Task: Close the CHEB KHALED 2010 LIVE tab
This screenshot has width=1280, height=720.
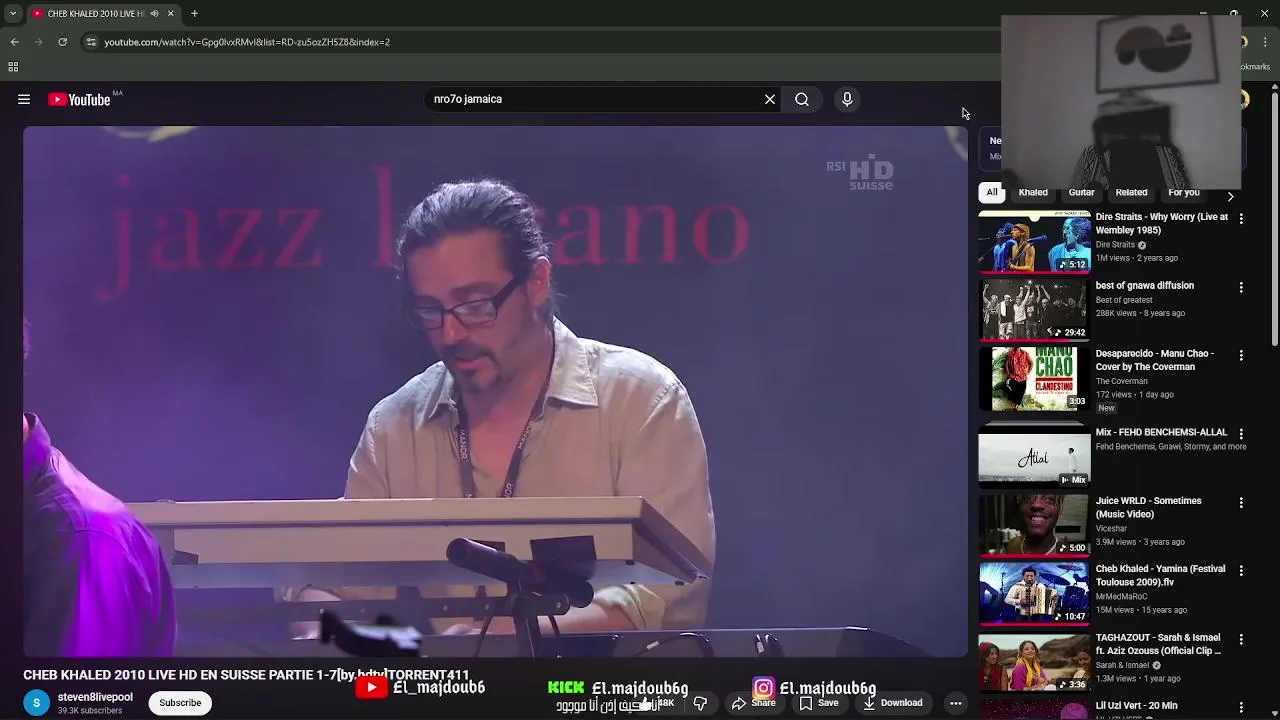Action: (x=170, y=14)
